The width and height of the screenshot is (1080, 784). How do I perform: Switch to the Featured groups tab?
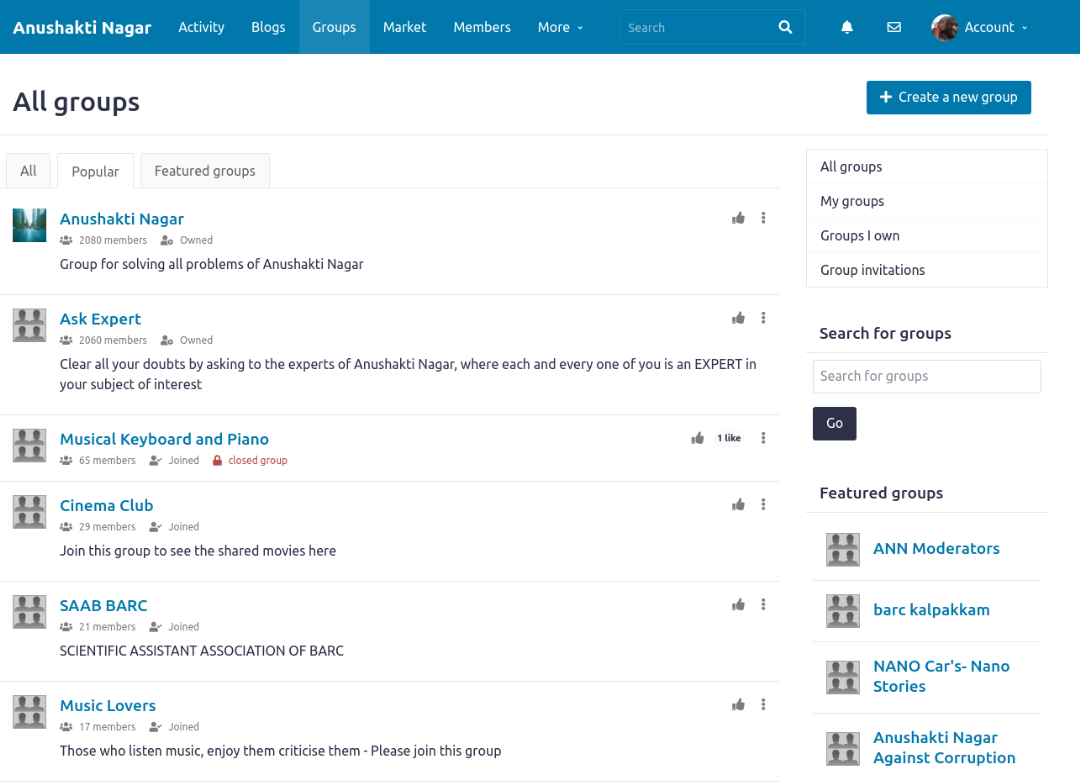[204, 171]
